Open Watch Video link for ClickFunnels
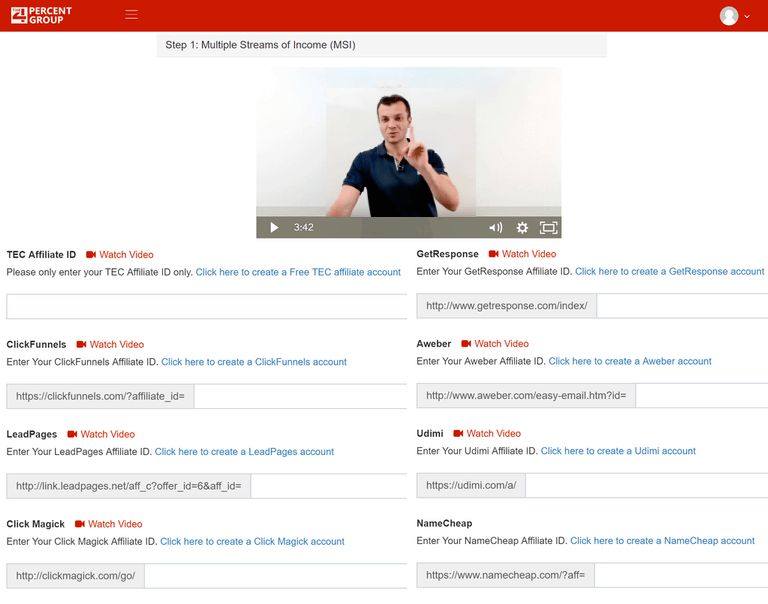This screenshot has width=768, height=604. (x=117, y=344)
